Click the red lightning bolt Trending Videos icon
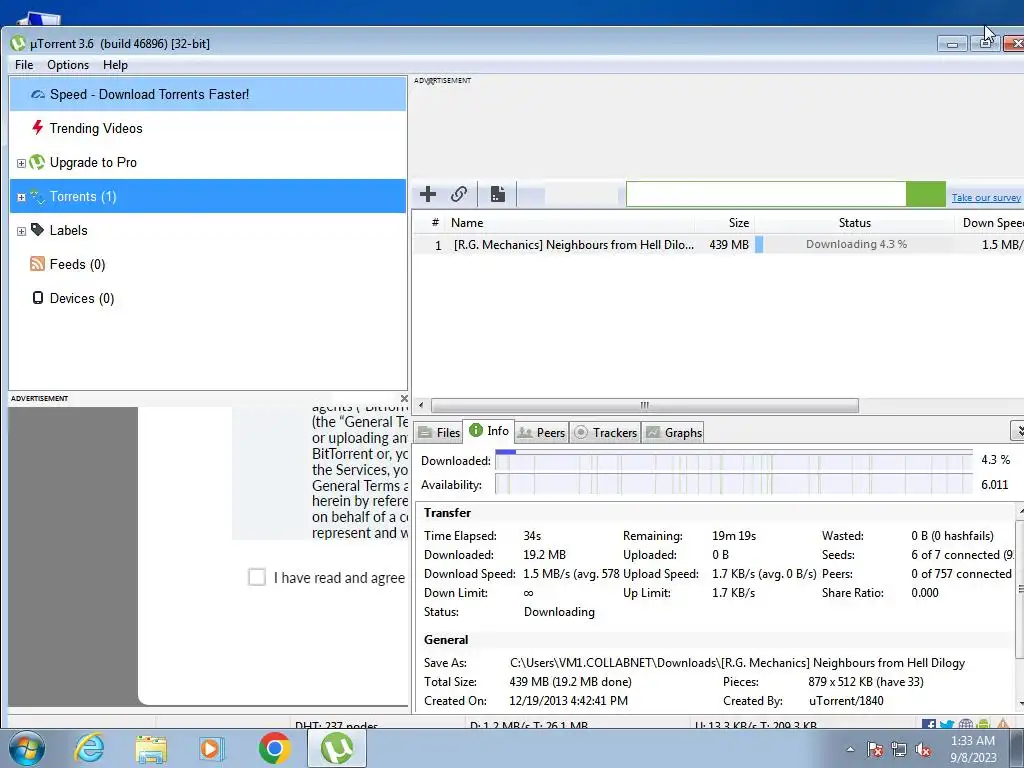The width and height of the screenshot is (1024, 768). [x=38, y=127]
